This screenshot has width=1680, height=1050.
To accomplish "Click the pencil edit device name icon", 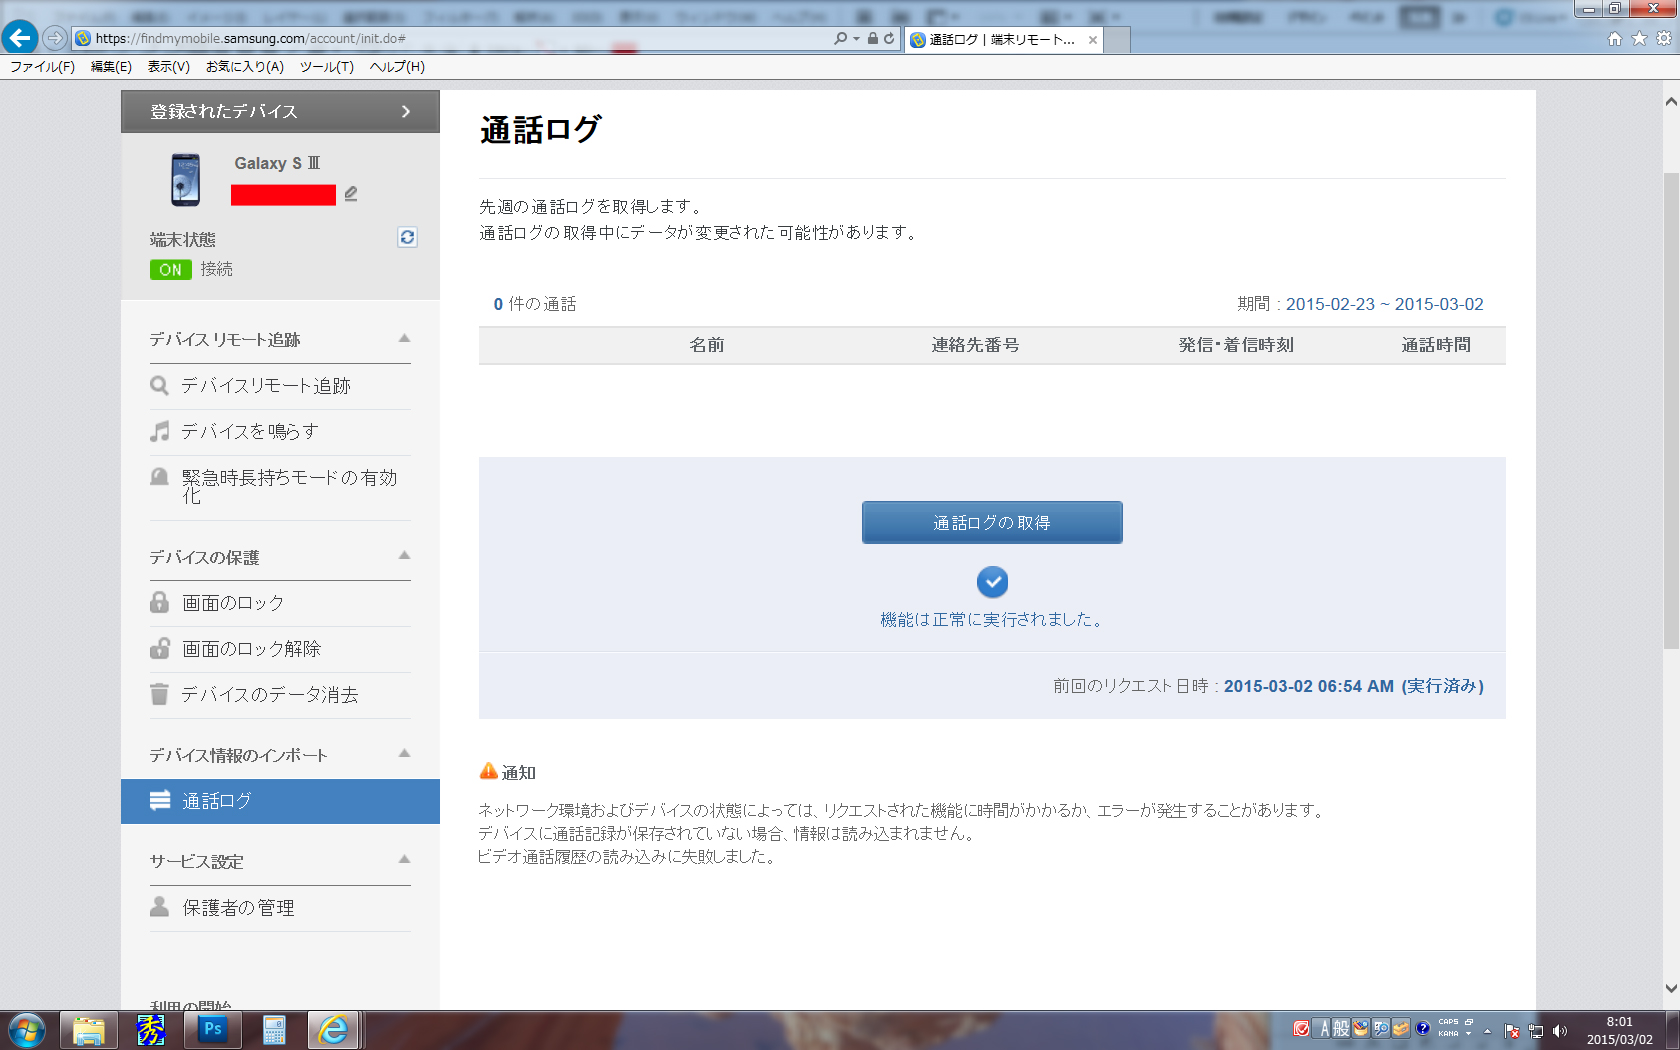I will tap(351, 194).
